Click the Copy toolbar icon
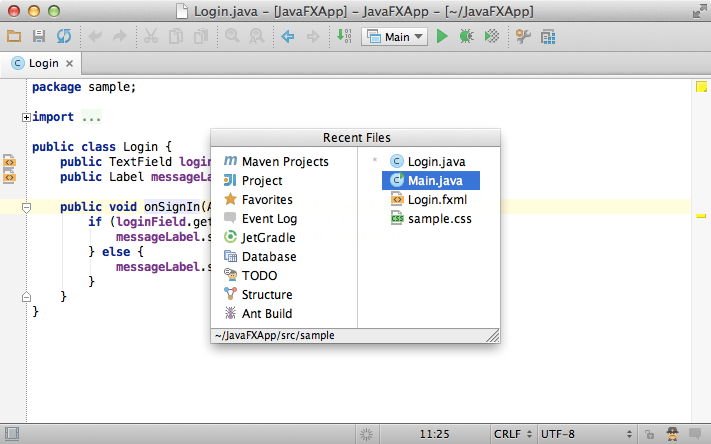Viewport: 711px width, 444px height. tap(175, 36)
